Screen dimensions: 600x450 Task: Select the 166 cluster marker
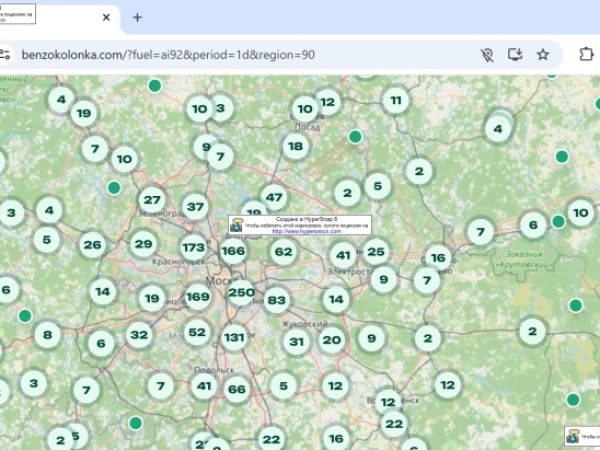[233, 251]
